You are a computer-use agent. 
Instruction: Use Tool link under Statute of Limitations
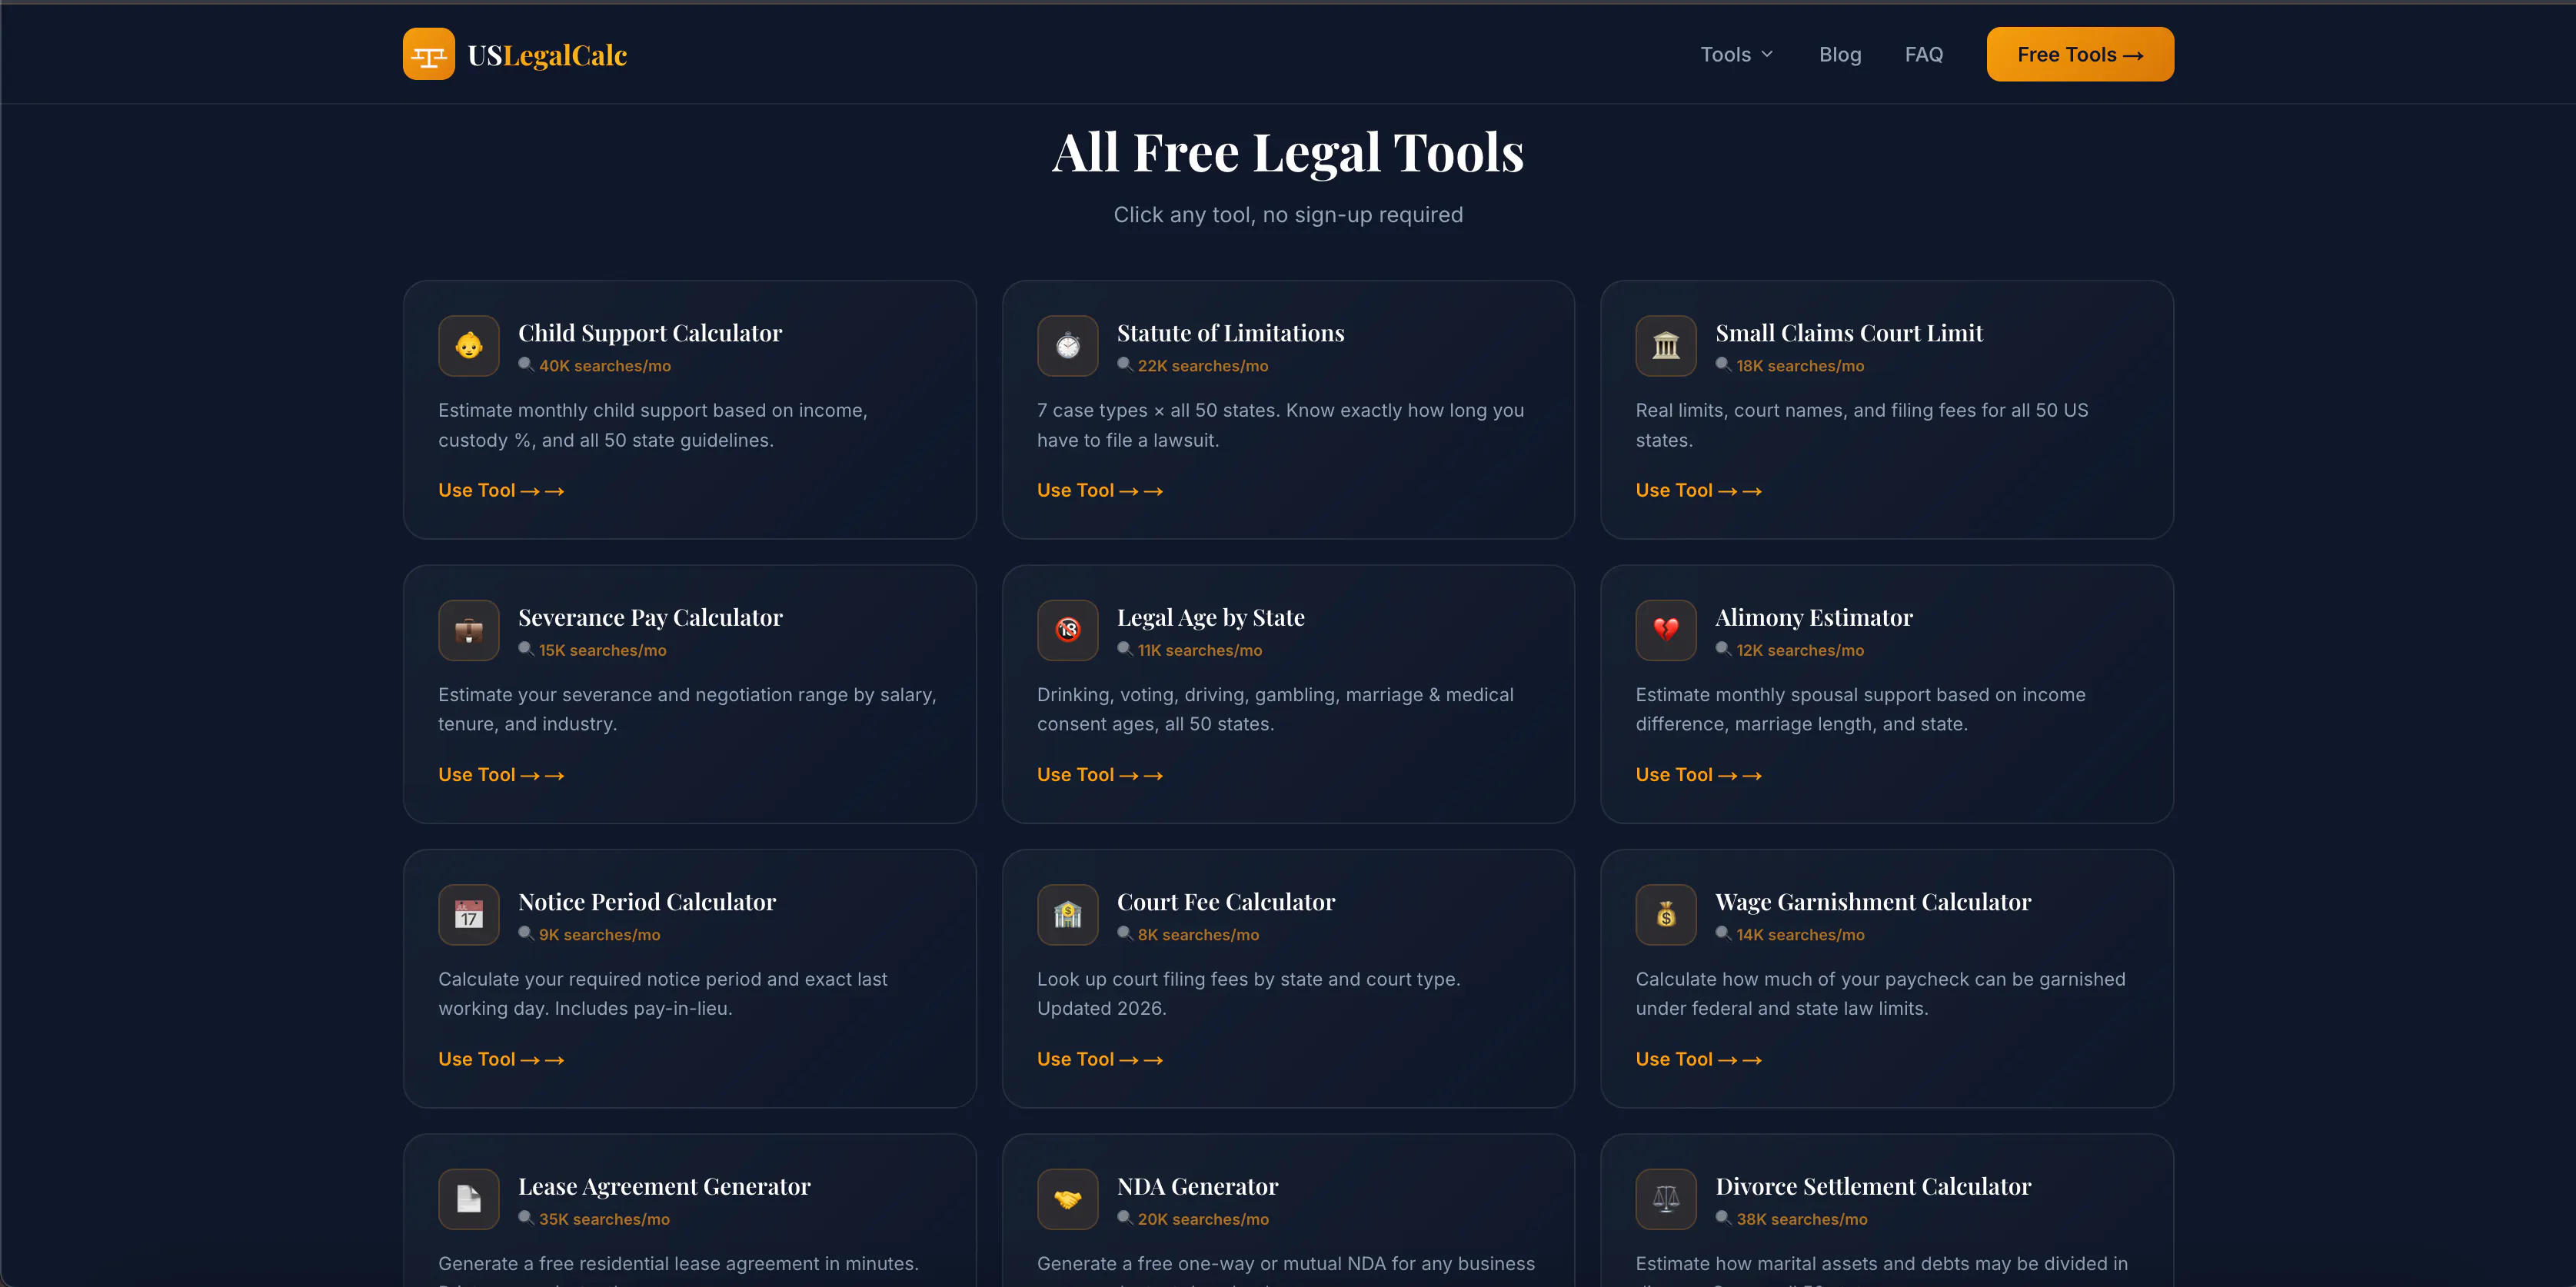1100,490
